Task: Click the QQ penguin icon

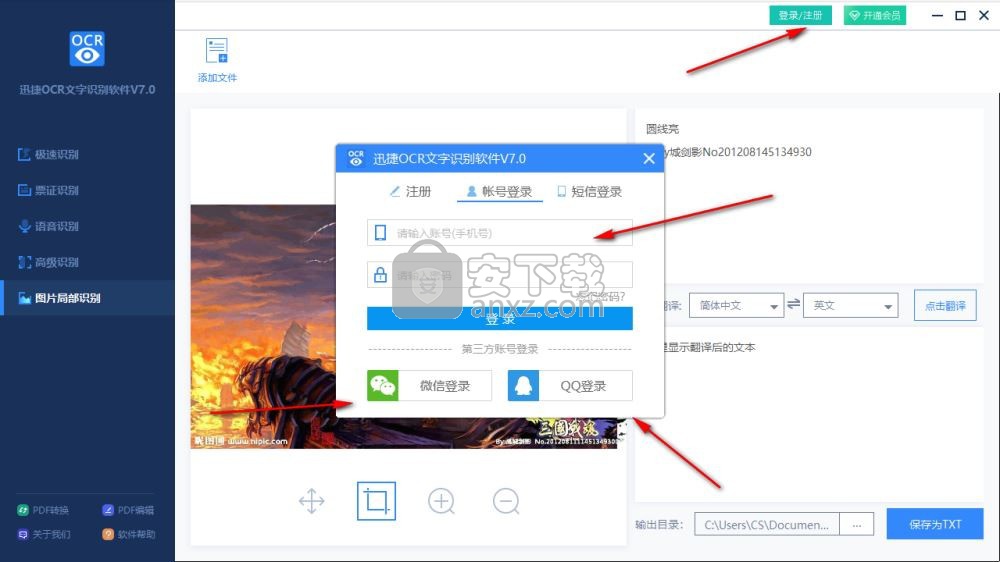Action: click(524, 385)
